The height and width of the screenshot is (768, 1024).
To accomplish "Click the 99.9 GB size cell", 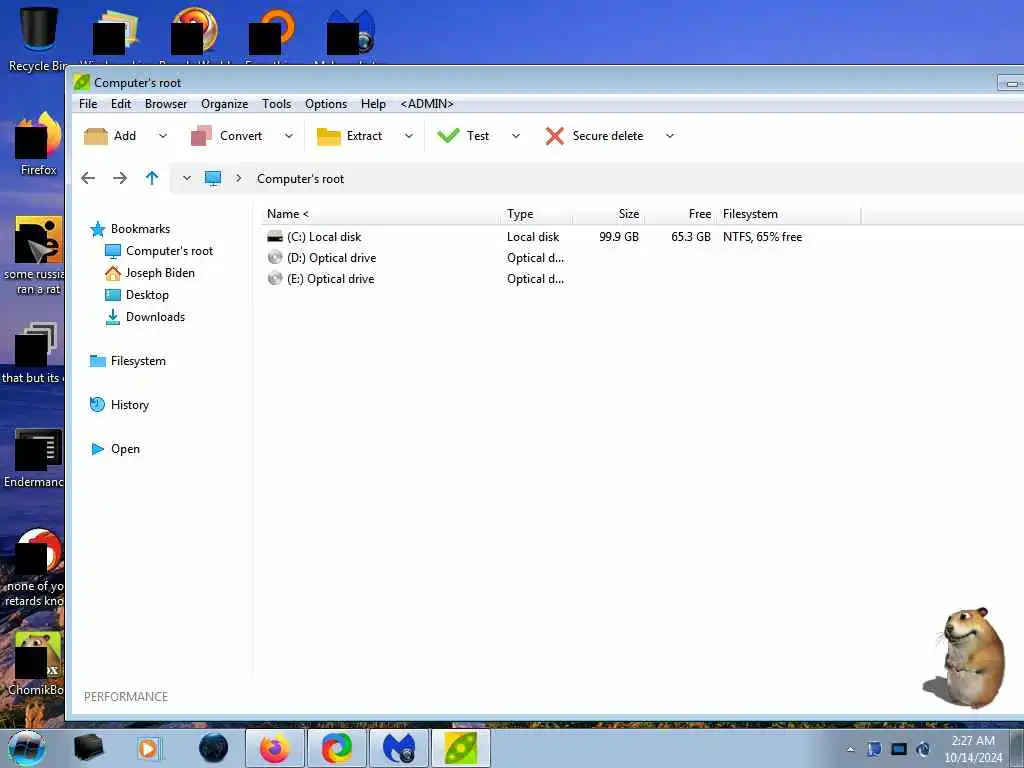I will (618, 236).
